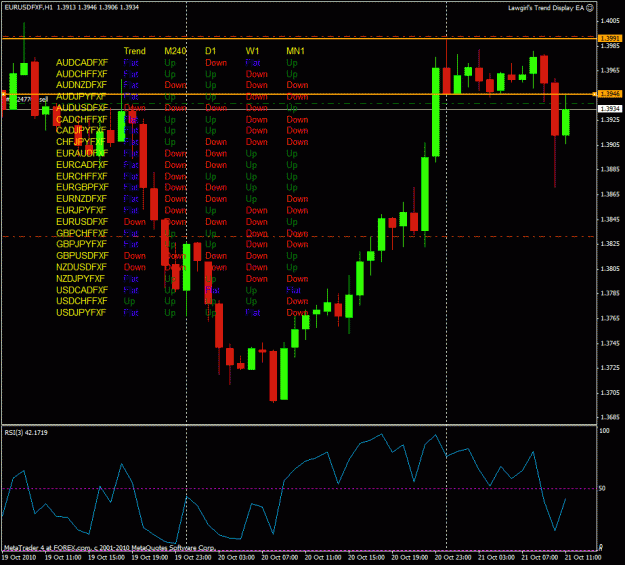Click the 20 Oct 15:00 time label

click(367, 557)
